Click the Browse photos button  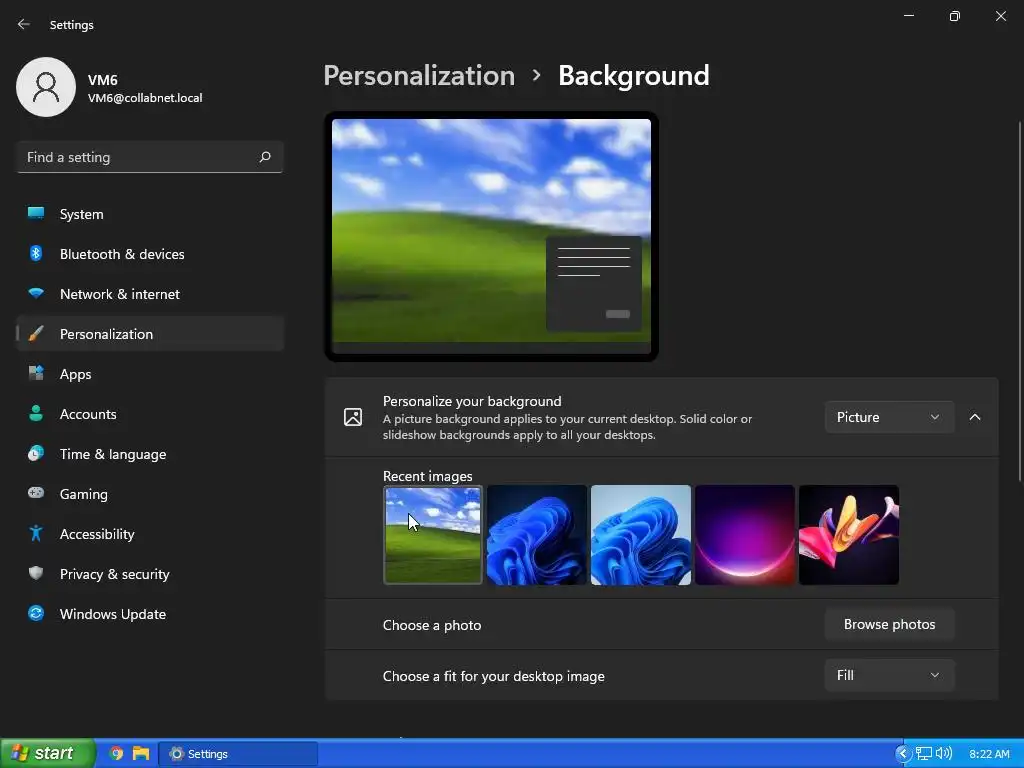[x=889, y=624]
